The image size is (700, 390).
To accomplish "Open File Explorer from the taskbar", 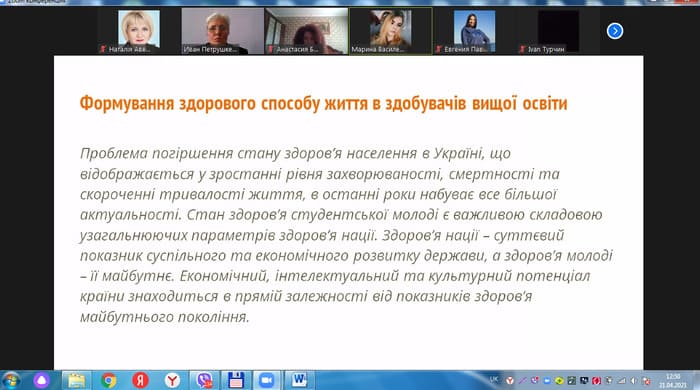I will [x=76, y=381].
